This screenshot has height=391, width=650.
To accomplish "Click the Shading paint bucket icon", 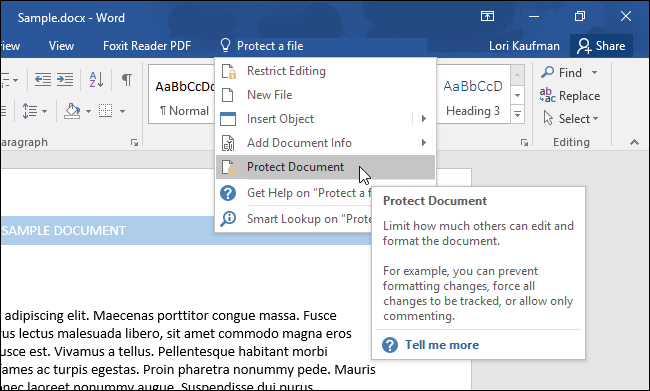I will coord(72,111).
